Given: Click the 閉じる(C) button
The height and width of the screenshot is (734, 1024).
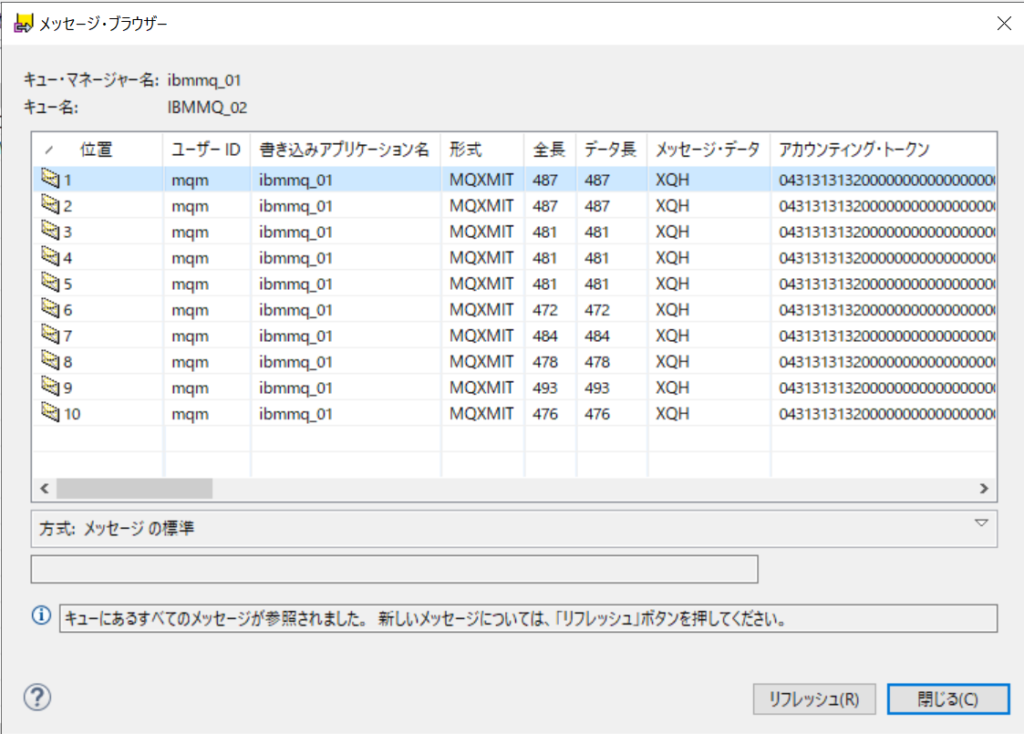Looking at the screenshot, I should click(948, 699).
